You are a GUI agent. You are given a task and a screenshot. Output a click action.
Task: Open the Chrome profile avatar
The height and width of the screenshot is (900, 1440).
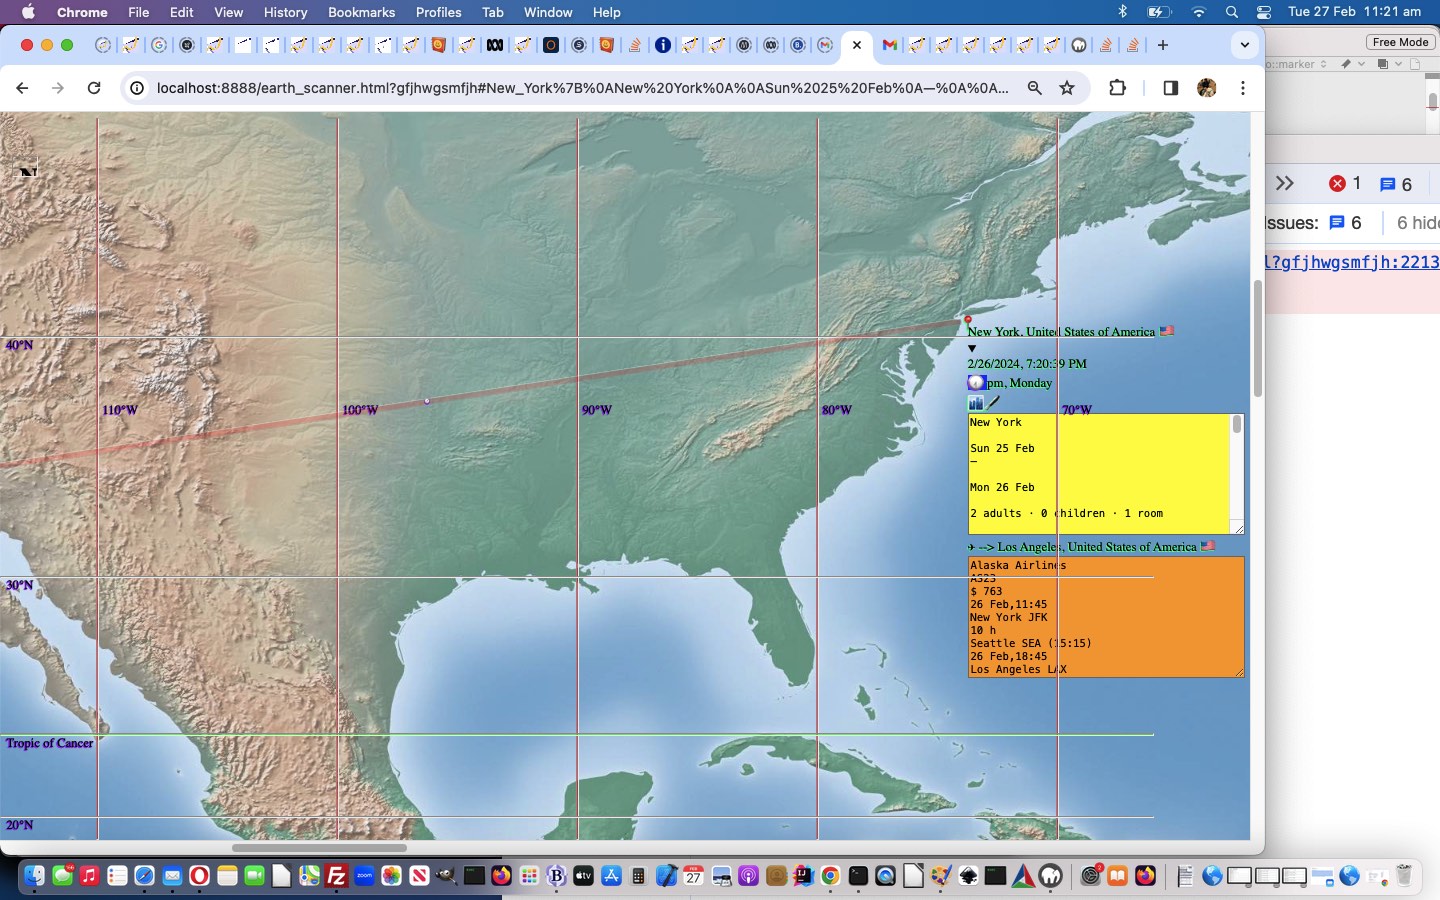click(1207, 88)
